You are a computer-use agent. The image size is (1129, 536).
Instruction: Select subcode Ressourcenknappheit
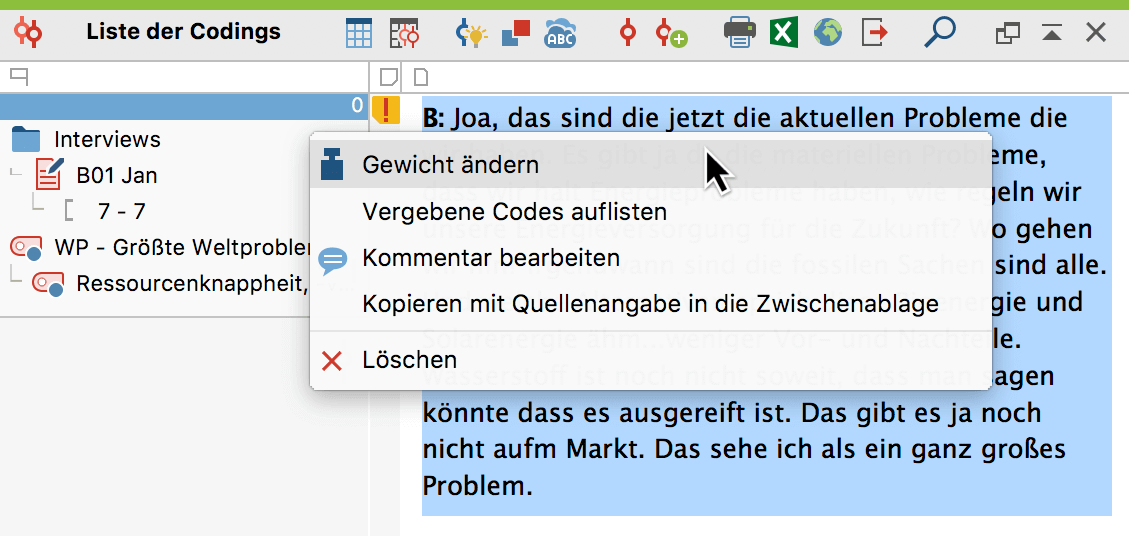(x=171, y=283)
